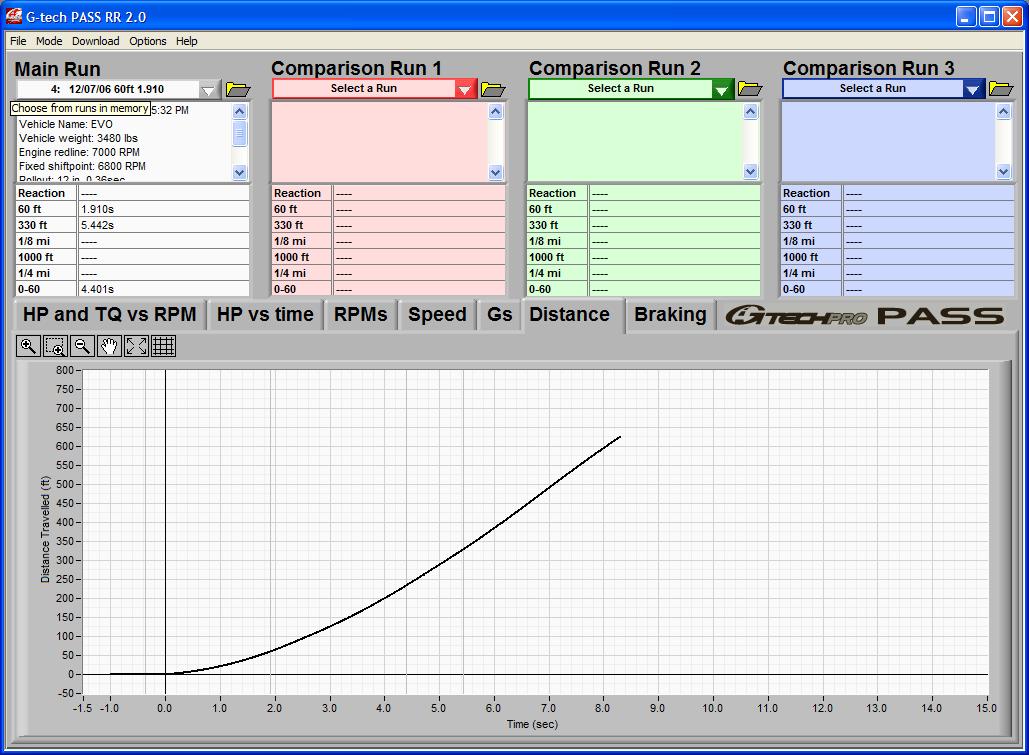The height and width of the screenshot is (755, 1029).
Task: Select the zoom-to-region selection tool
Action: [55, 346]
